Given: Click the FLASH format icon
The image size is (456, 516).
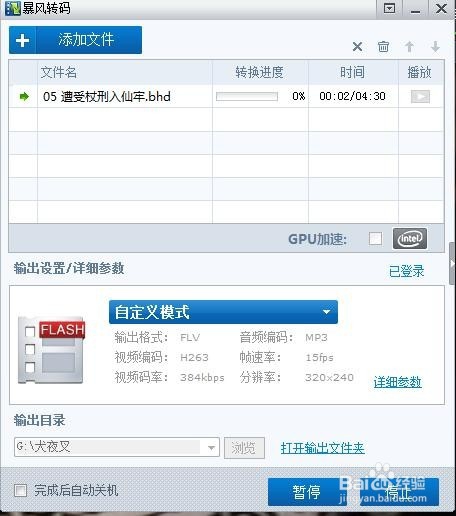Looking at the screenshot, I should coord(51,349).
